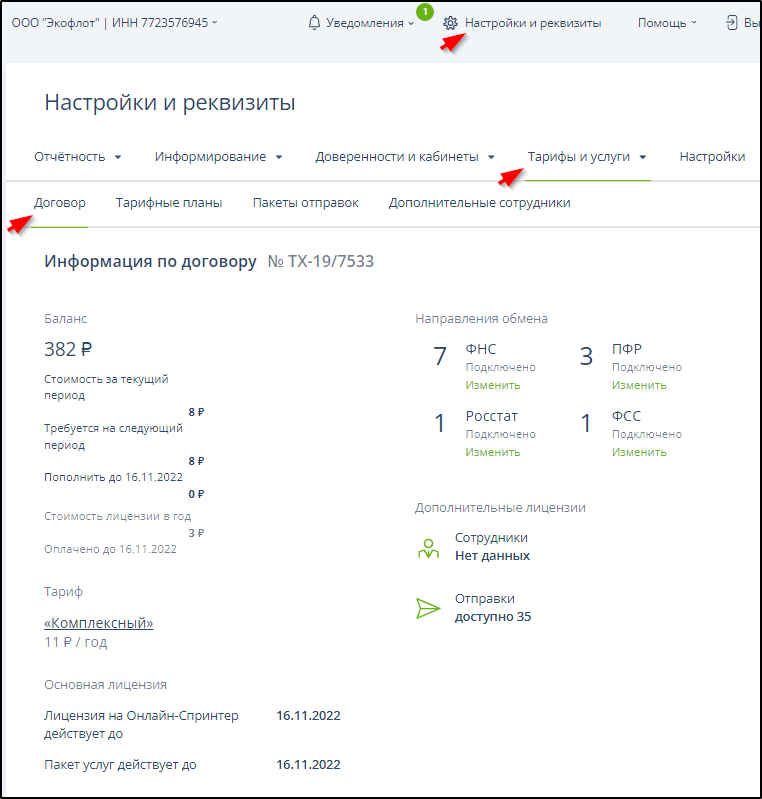Click the employees person icon
Screen dimensions: 762x799
click(428, 547)
